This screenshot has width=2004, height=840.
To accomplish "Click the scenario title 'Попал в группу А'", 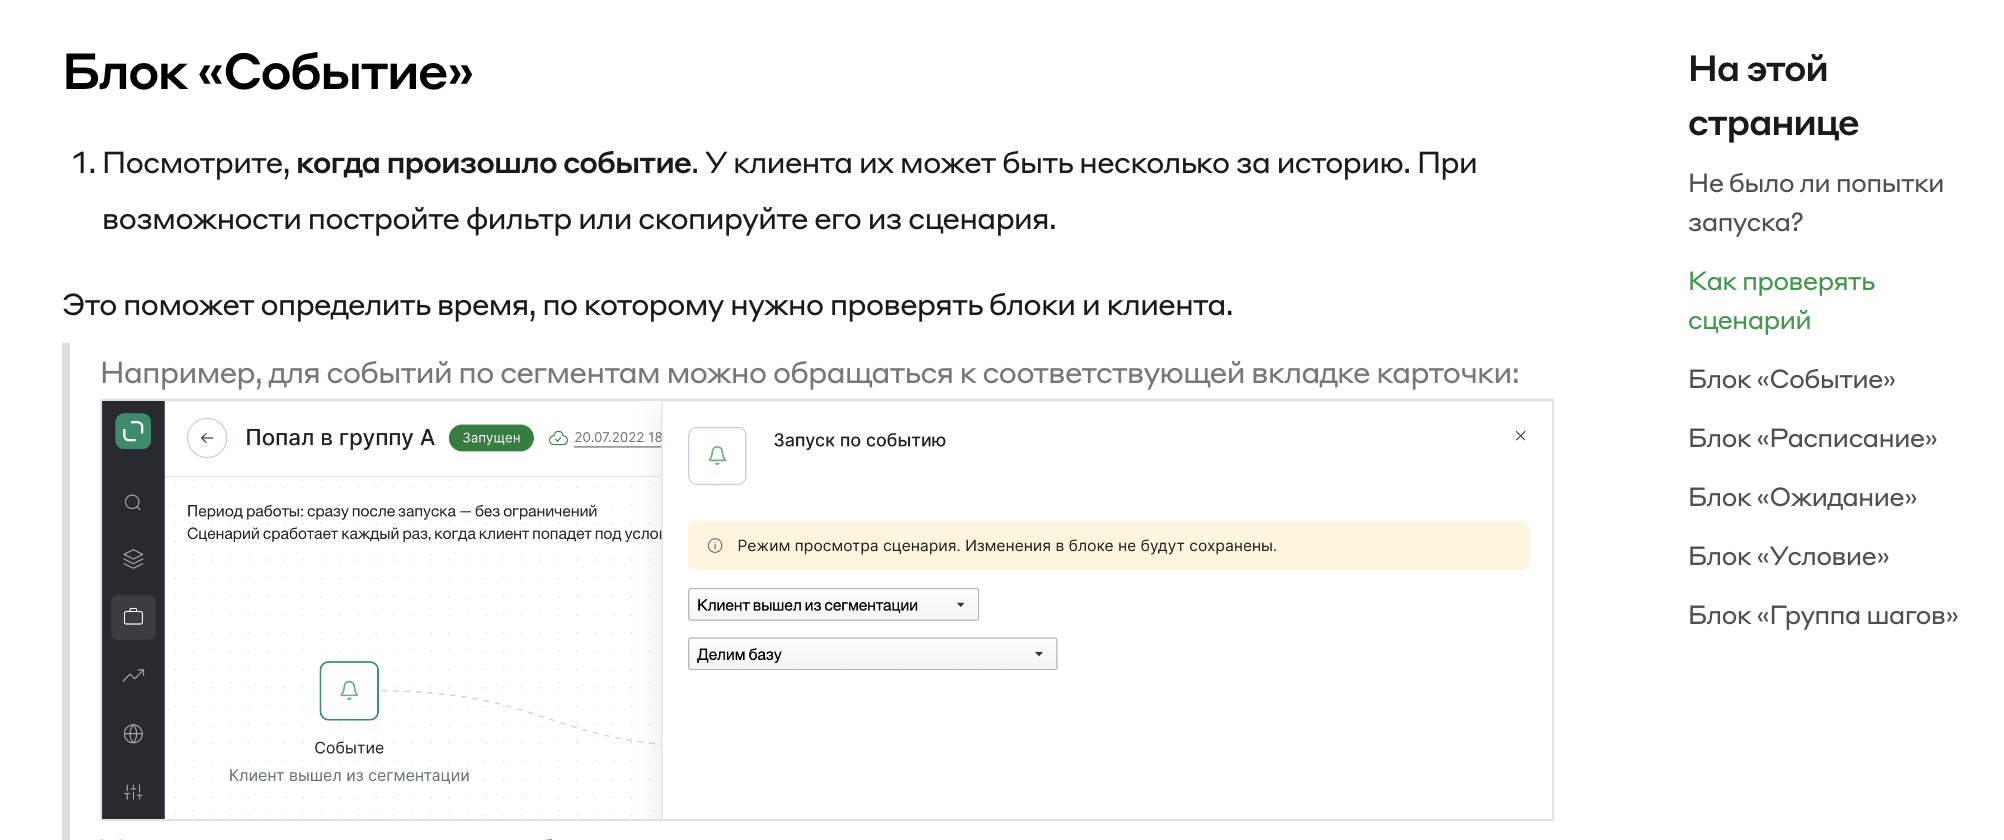I will 340,438.
